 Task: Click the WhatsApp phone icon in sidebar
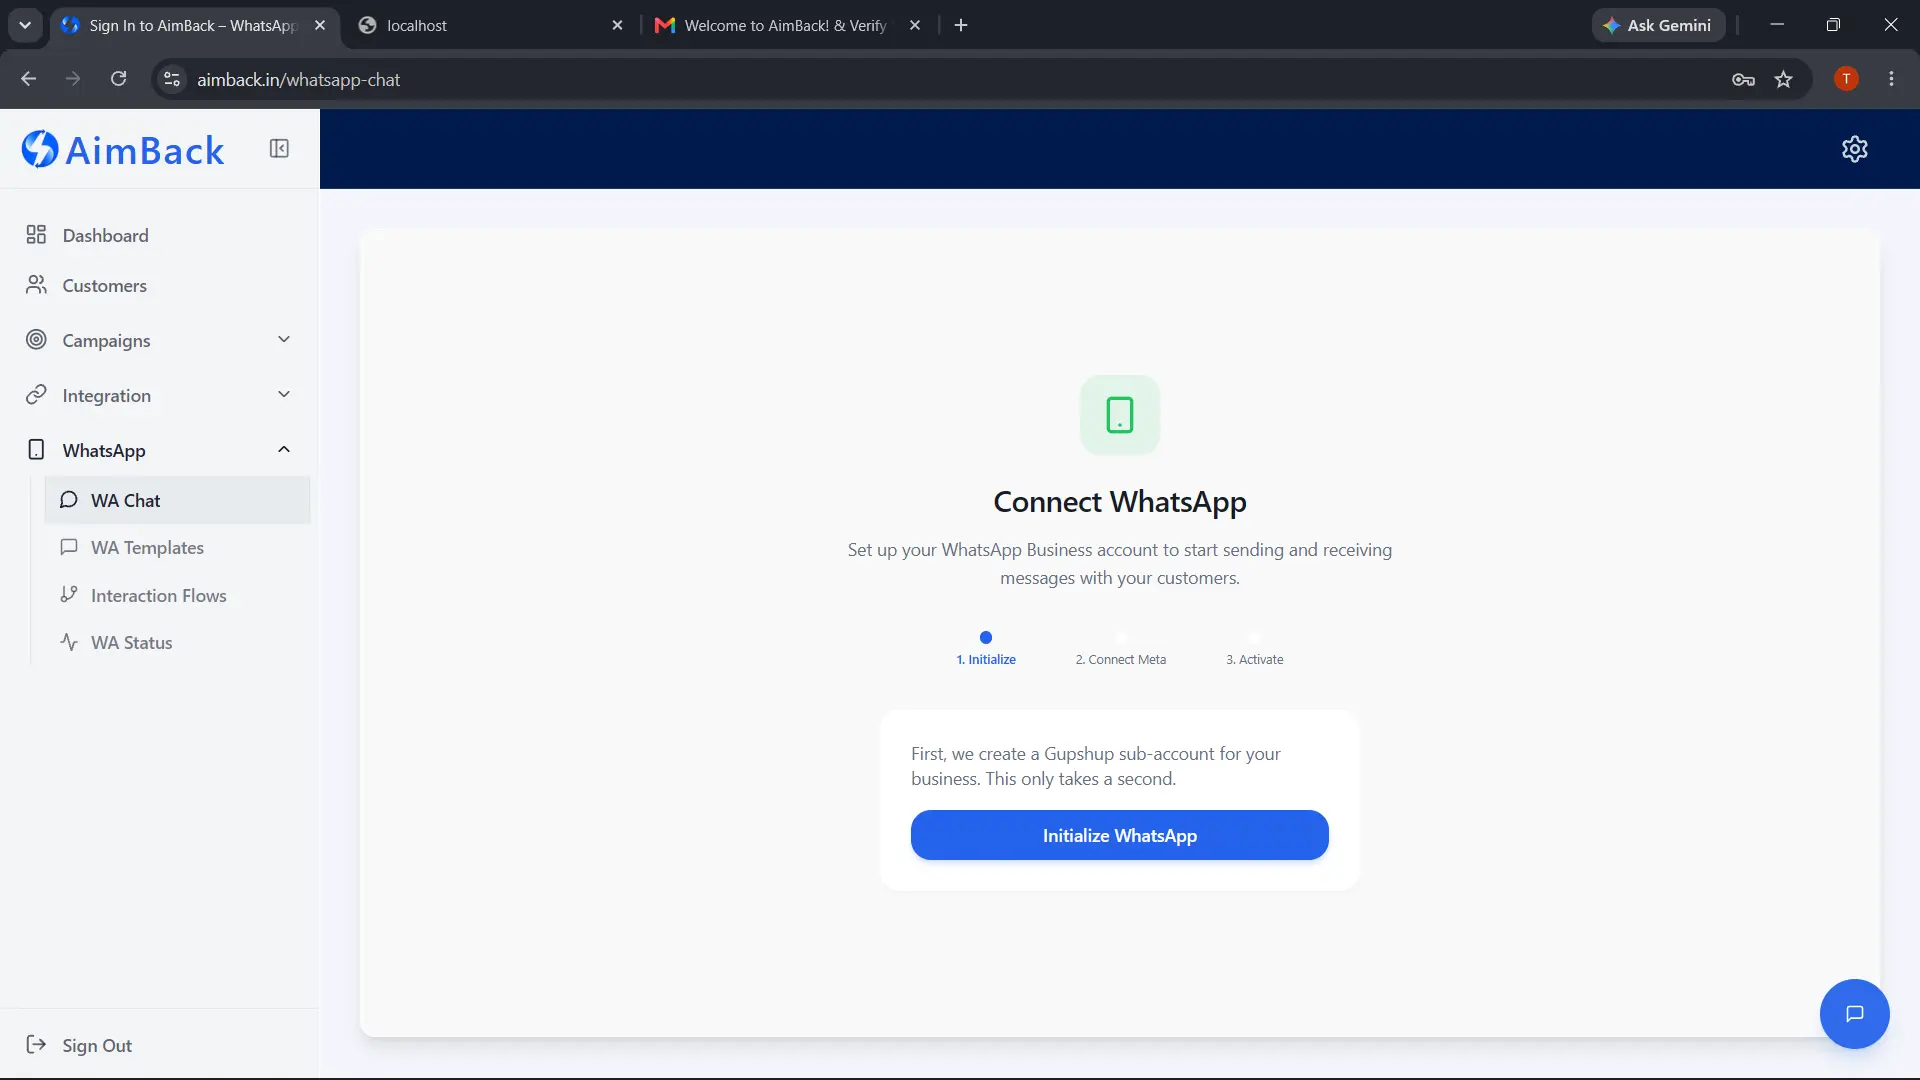(x=36, y=450)
